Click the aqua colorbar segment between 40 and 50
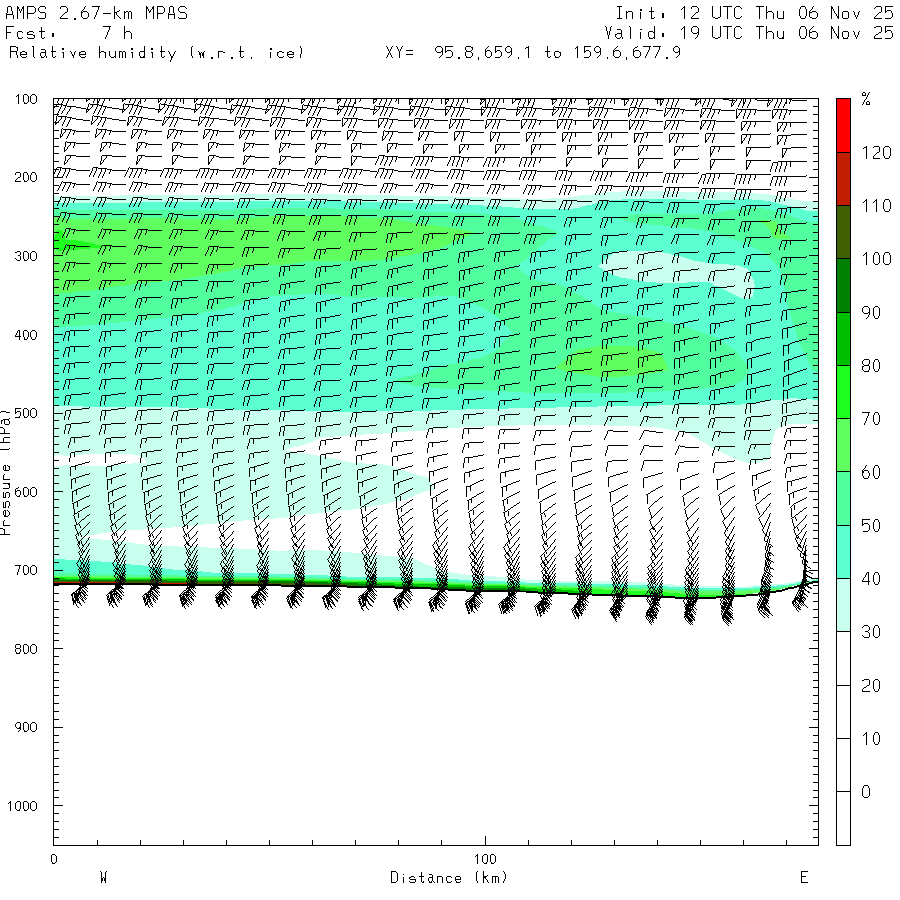The height and width of the screenshot is (900, 900). [843, 552]
